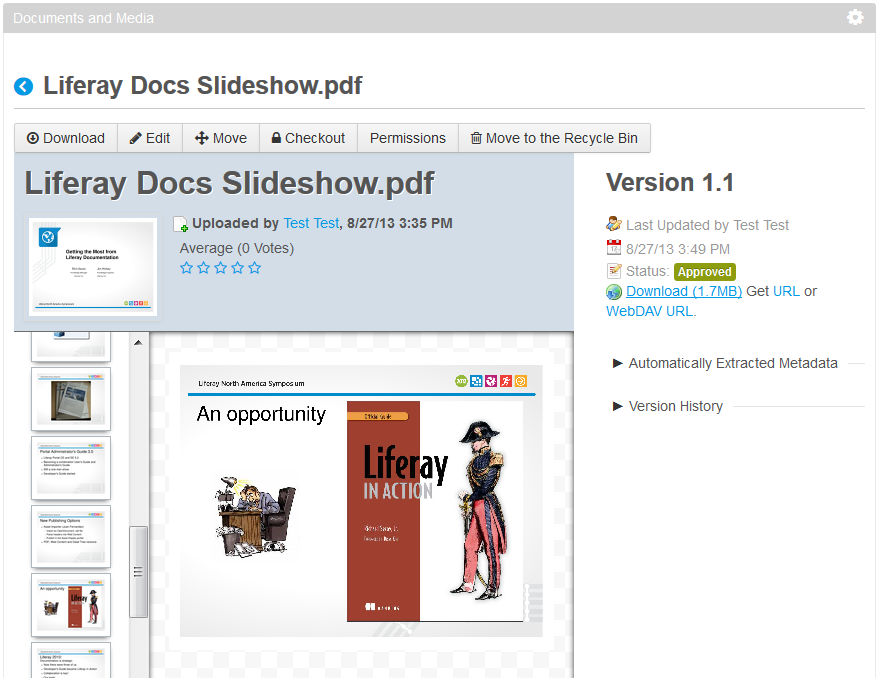880x678 pixels.
Task: Rate the document three stars
Action: point(221,268)
